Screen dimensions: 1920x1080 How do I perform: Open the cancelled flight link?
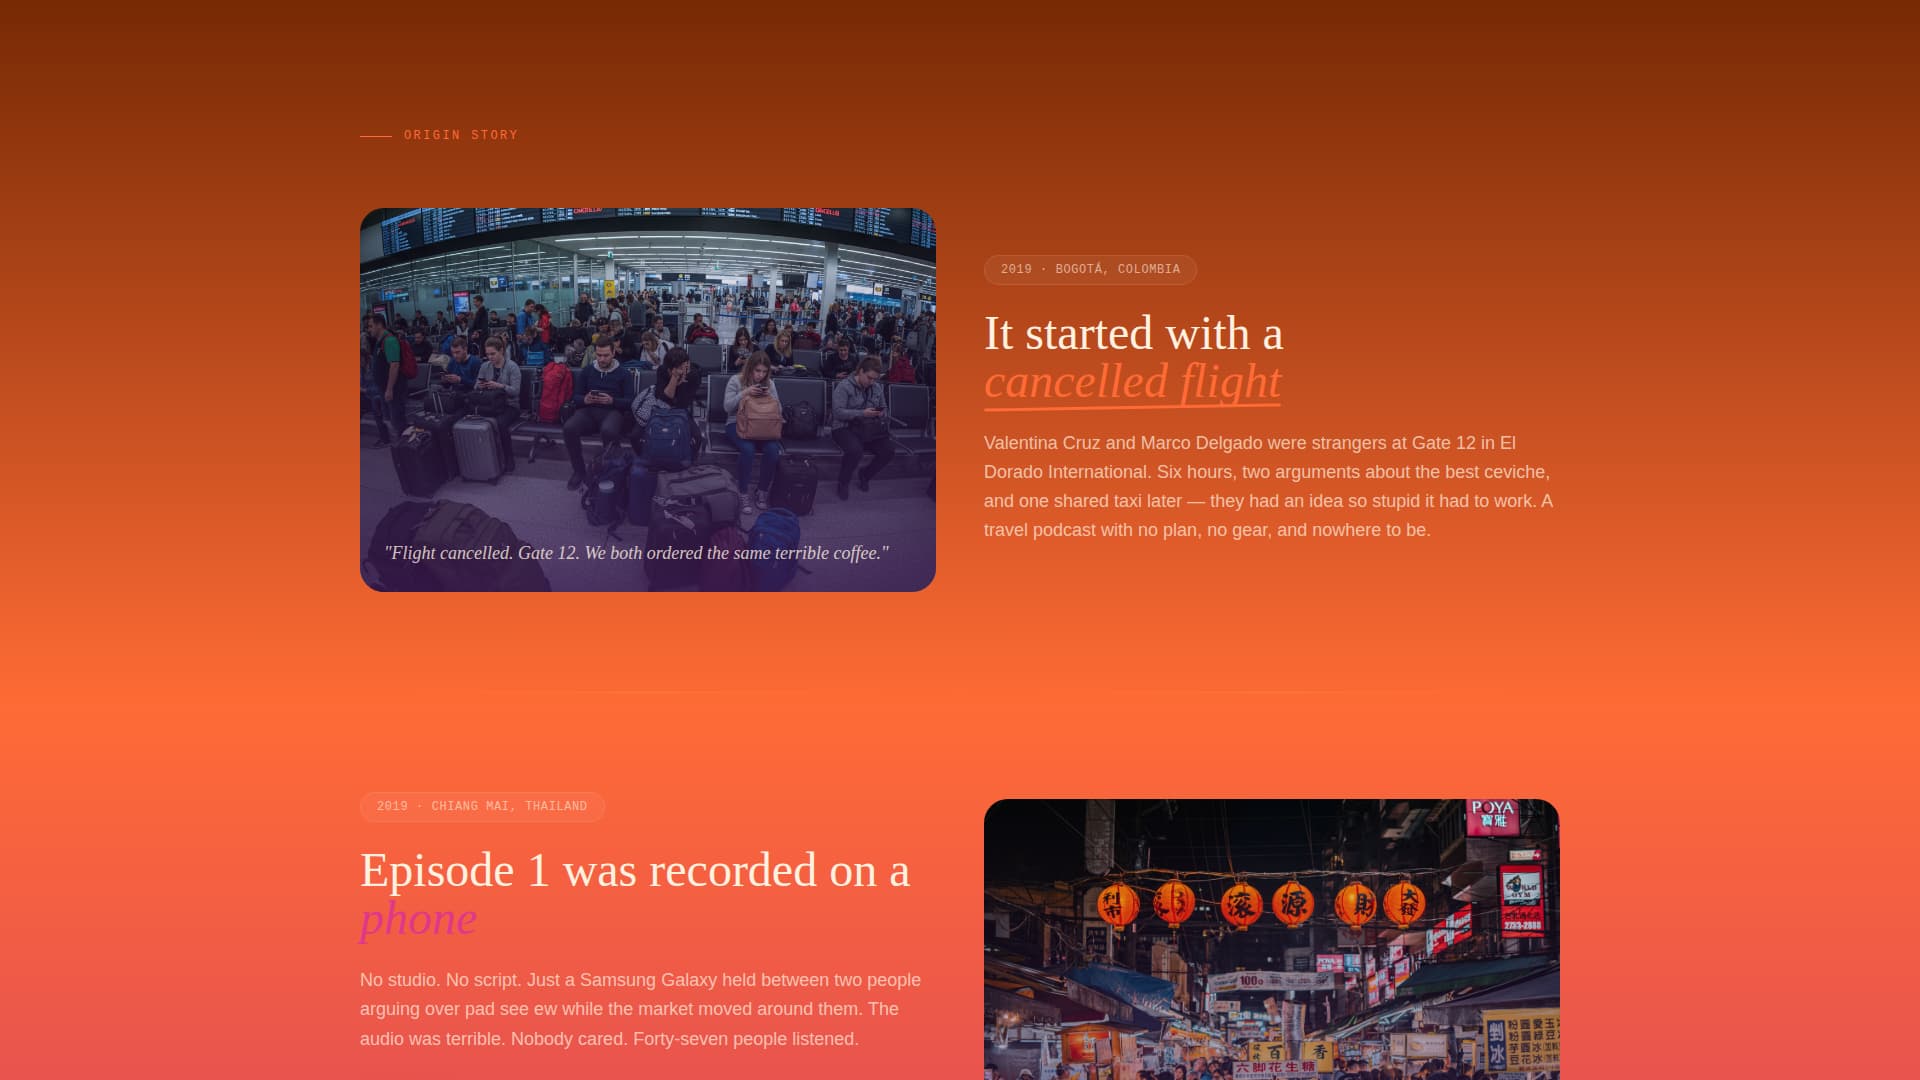coord(1131,382)
